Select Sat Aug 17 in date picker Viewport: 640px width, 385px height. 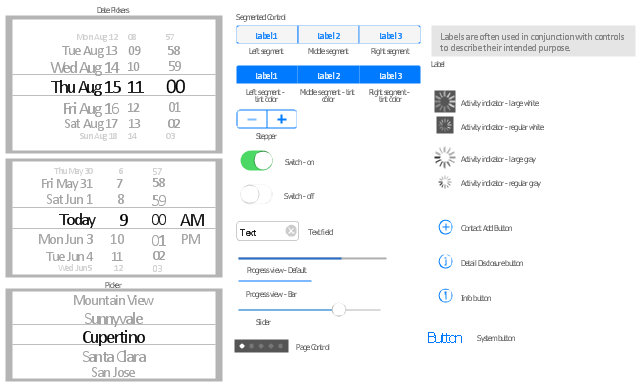pyautogui.click(x=91, y=123)
